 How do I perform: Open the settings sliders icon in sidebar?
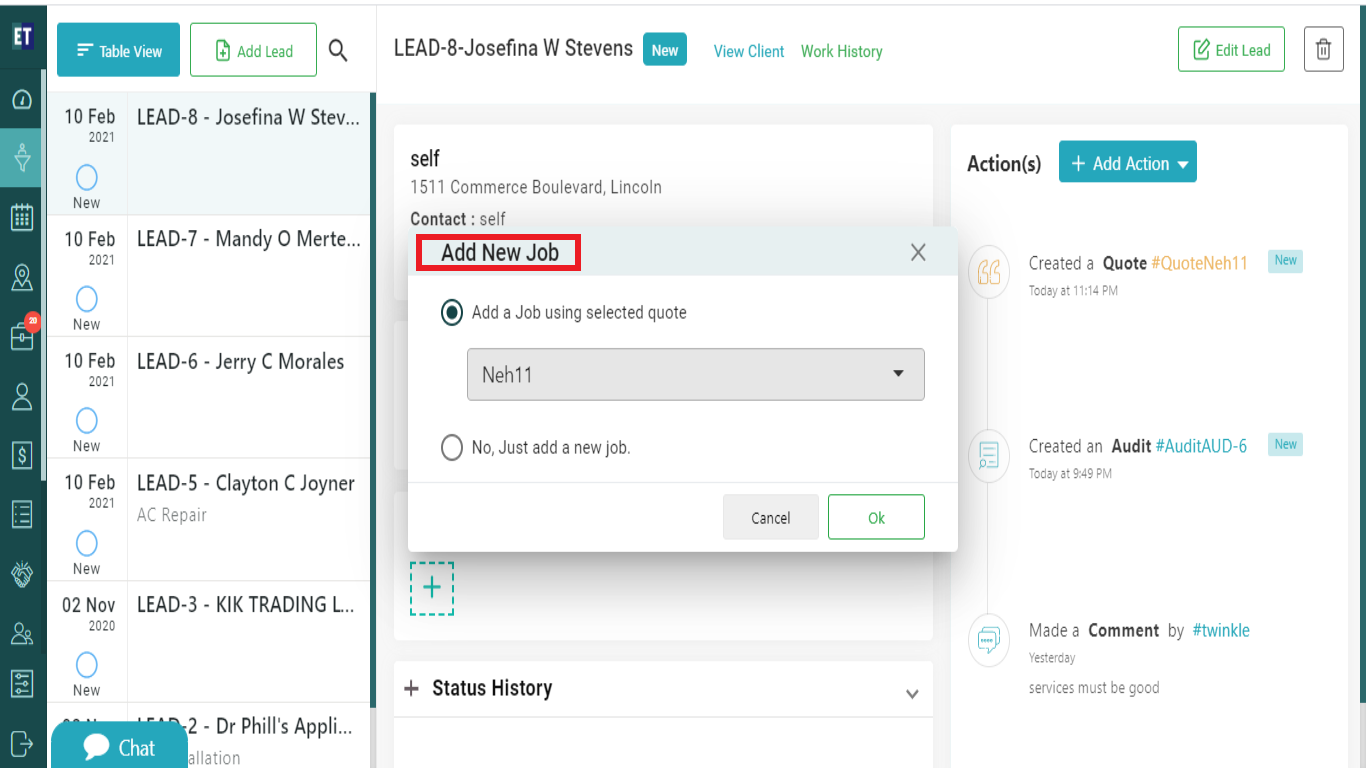[x=22, y=683]
